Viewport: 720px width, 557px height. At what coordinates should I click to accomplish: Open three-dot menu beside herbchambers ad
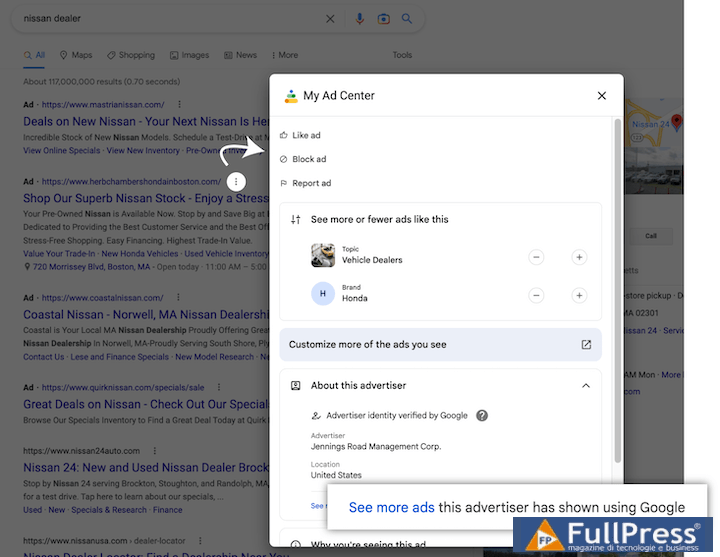236,181
